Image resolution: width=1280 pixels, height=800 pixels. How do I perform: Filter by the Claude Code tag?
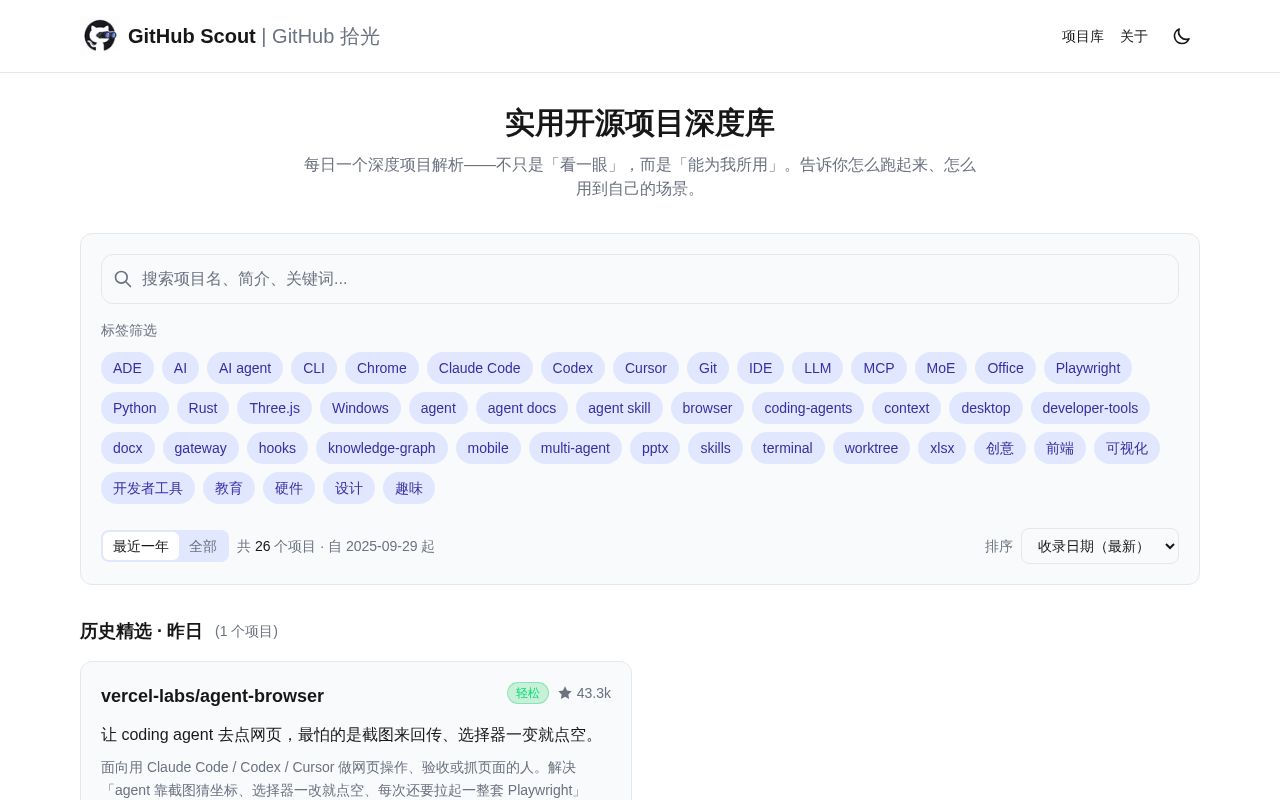tap(480, 368)
